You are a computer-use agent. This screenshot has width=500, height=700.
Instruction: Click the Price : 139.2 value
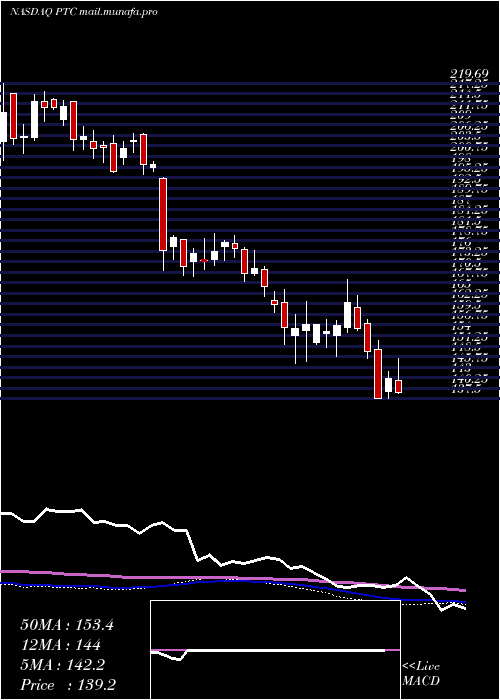(69, 685)
